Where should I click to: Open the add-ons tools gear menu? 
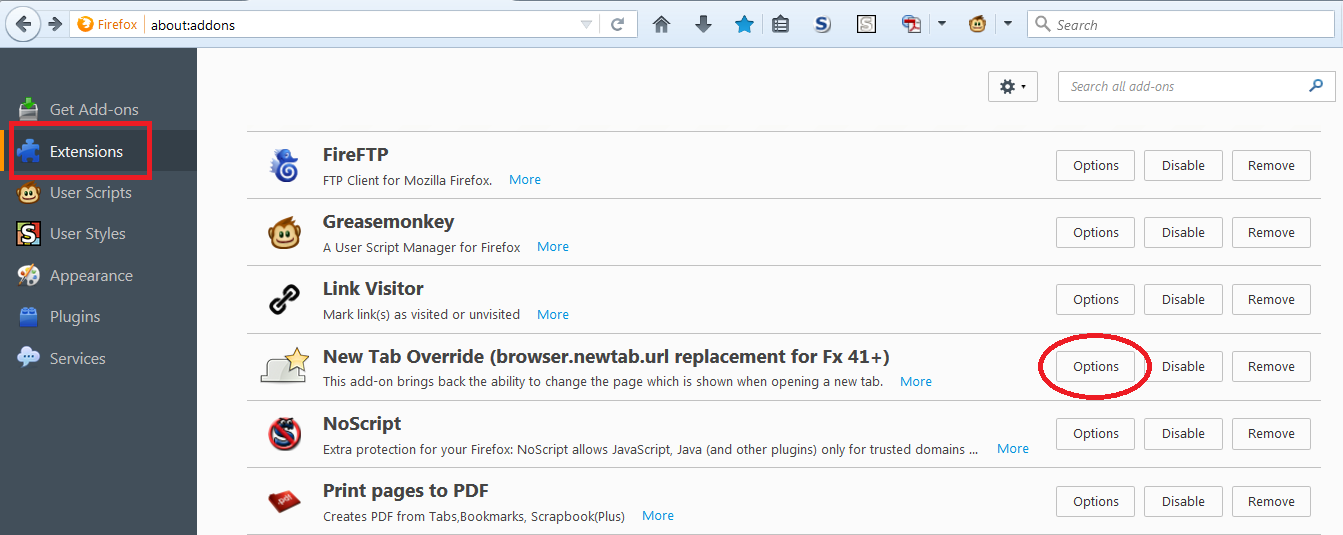1013,87
